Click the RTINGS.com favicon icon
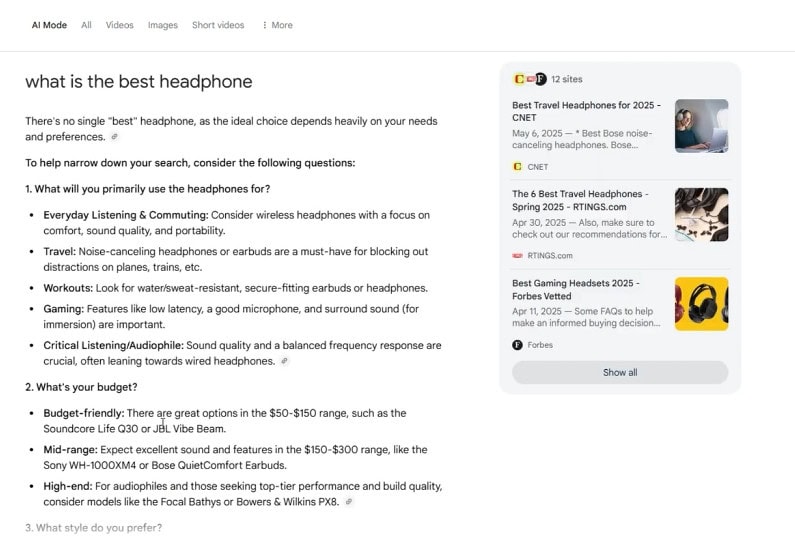Image resolution: width=795 pixels, height=542 pixels. (518, 256)
